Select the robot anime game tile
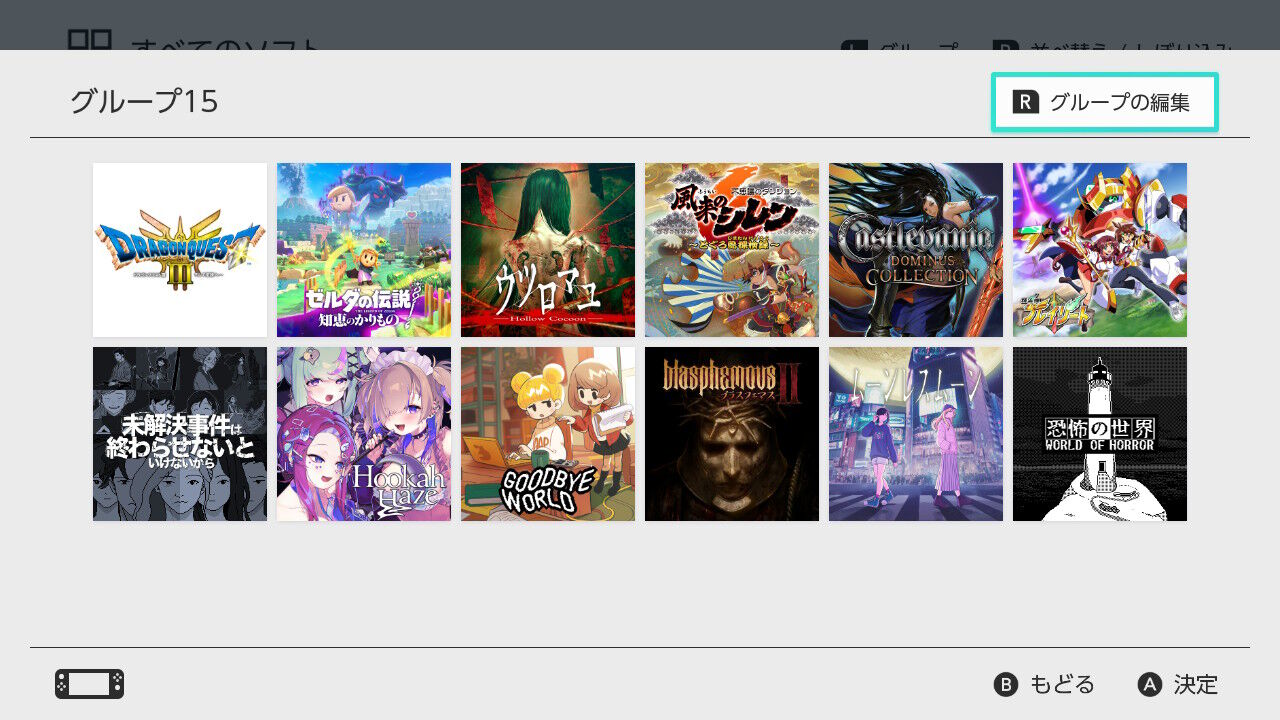Screen dimensions: 1280x720 1100,250
